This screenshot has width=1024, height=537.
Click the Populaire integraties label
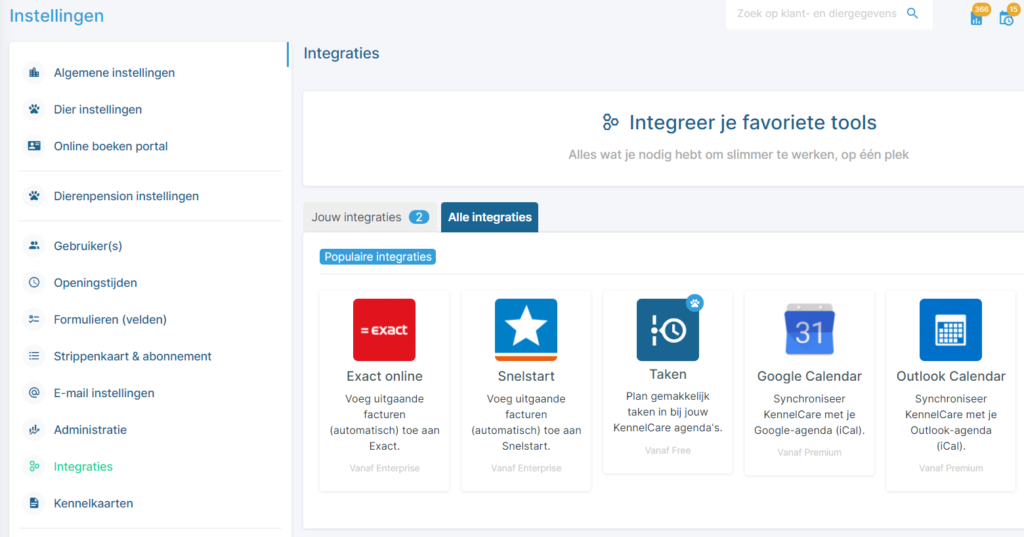(x=378, y=257)
